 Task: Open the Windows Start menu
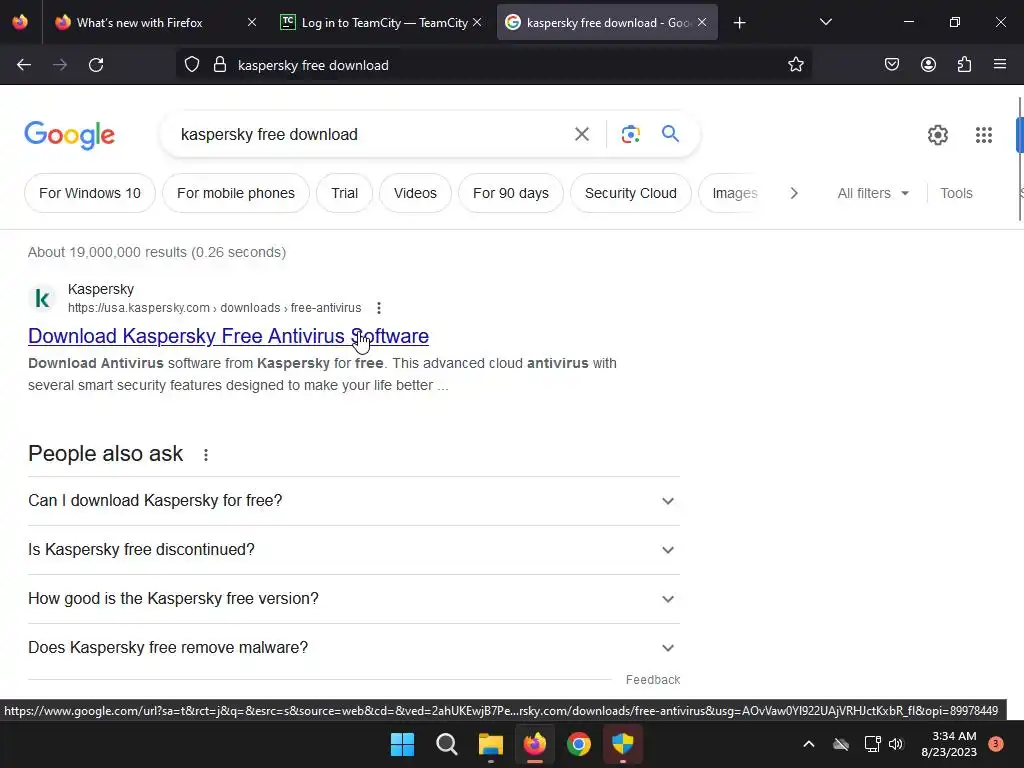pyautogui.click(x=402, y=744)
